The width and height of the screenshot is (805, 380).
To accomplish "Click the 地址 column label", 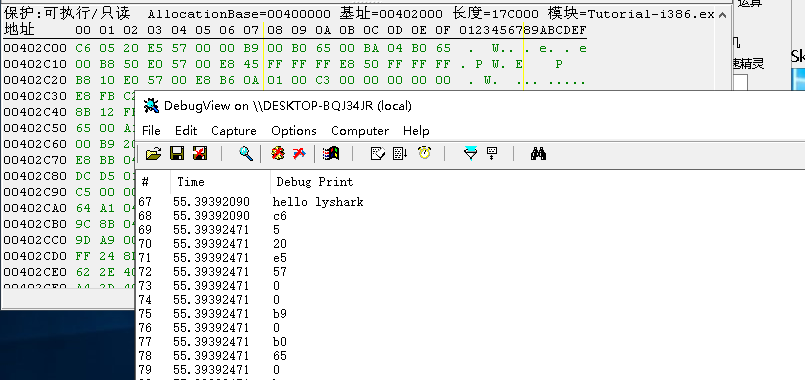I will [19, 30].
